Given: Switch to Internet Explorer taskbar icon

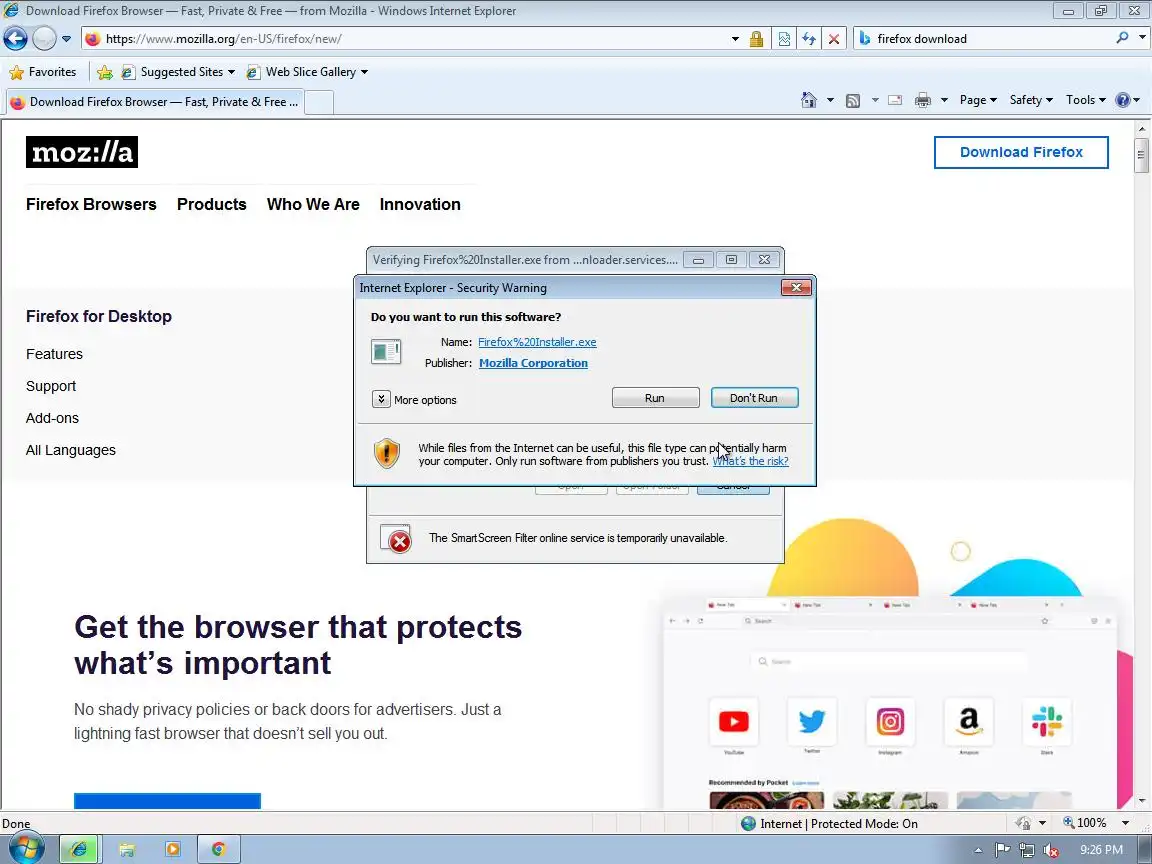Looking at the screenshot, I should pyautogui.click(x=79, y=849).
